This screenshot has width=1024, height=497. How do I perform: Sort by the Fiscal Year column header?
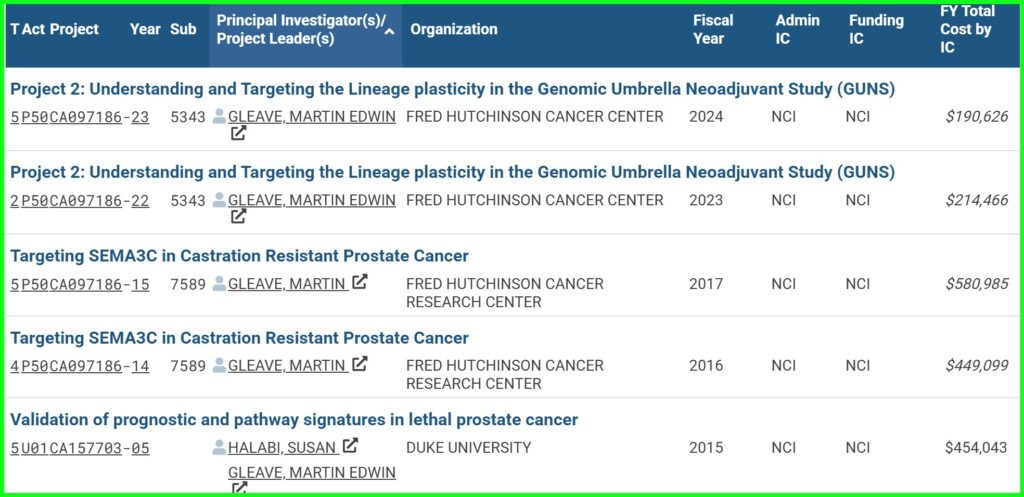click(x=713, y=29)
